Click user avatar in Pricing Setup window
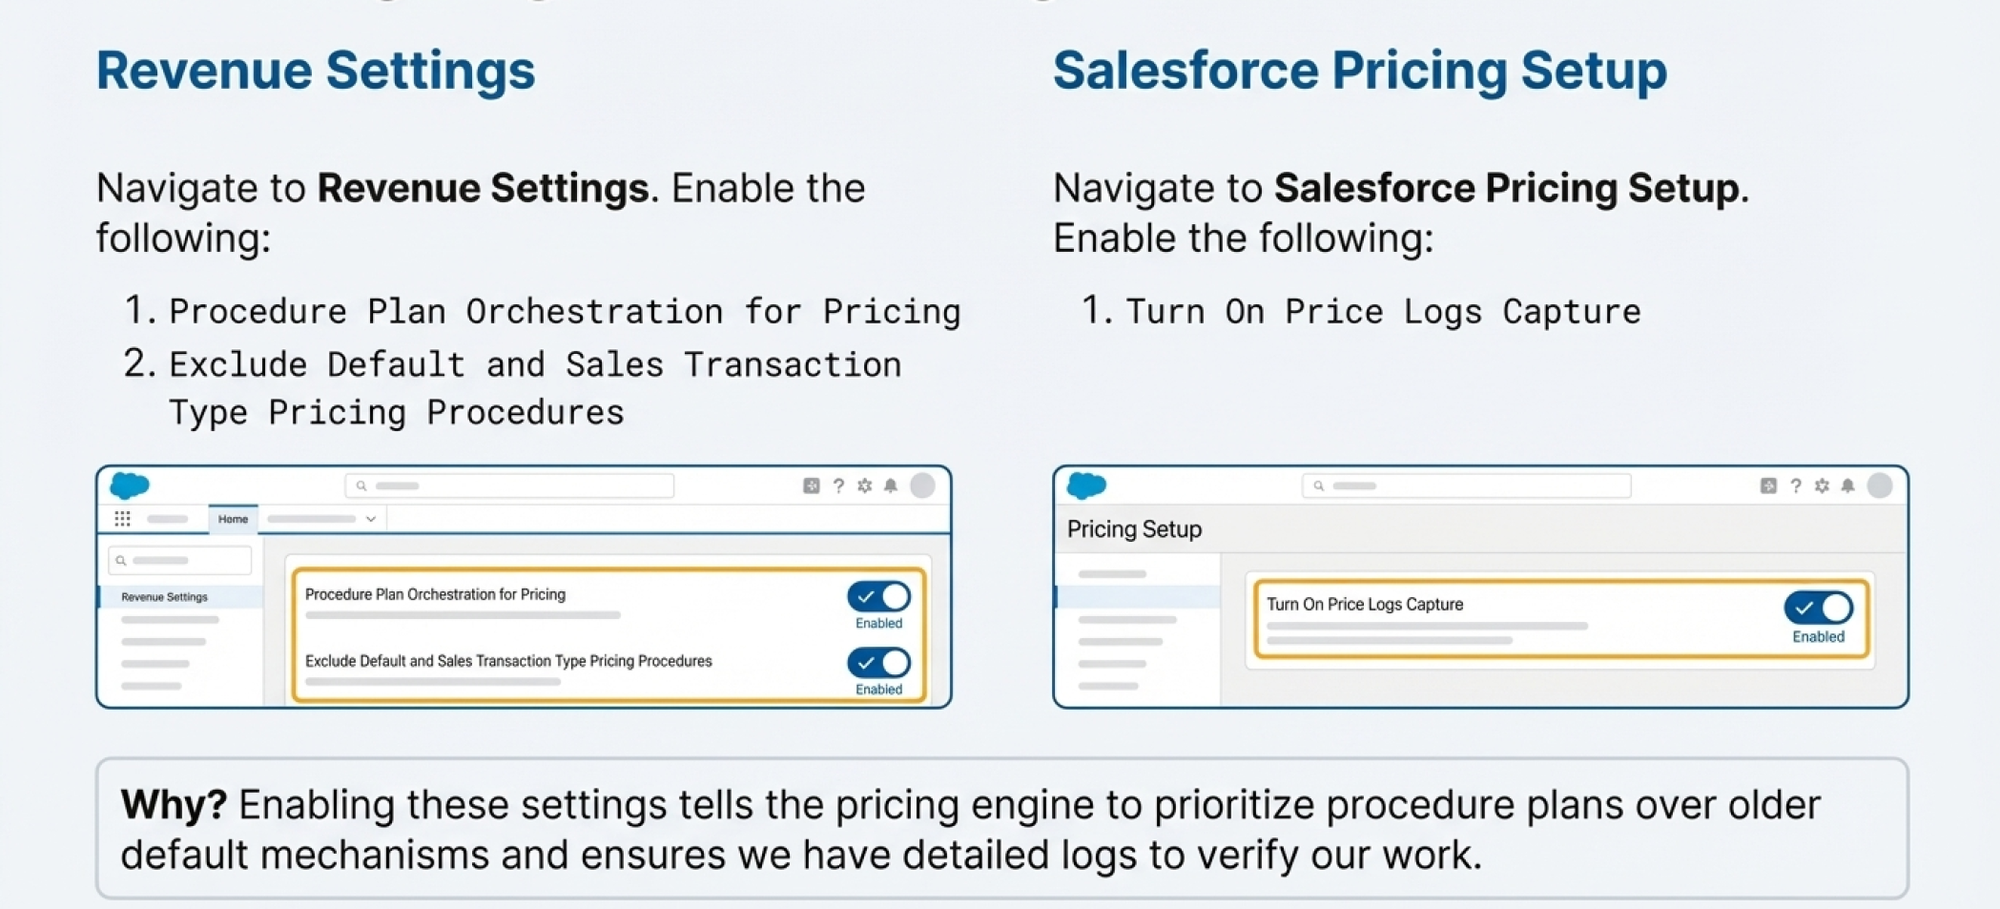2000x909 pixels. [x=1880, y=486]
